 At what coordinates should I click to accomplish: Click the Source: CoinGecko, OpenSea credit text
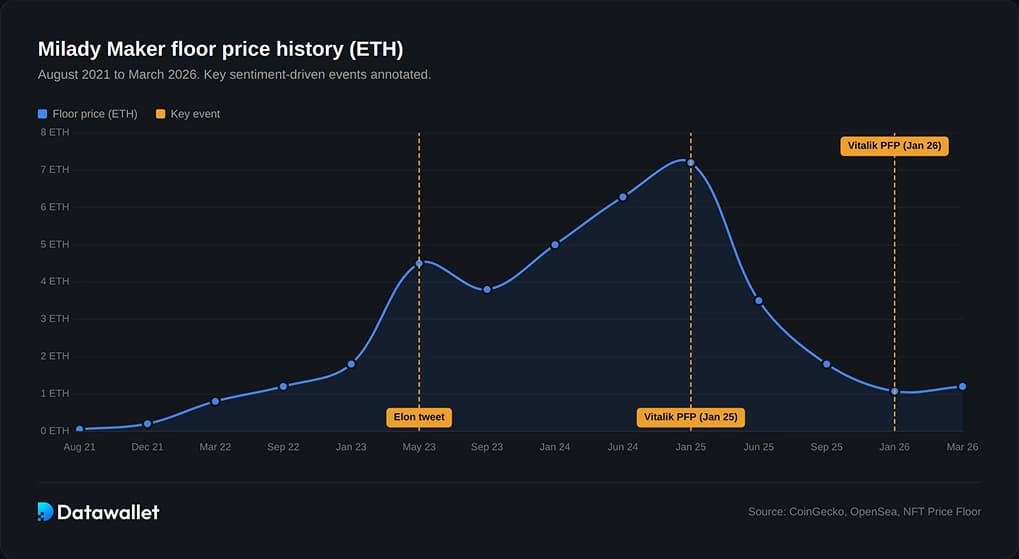(864, 512)
